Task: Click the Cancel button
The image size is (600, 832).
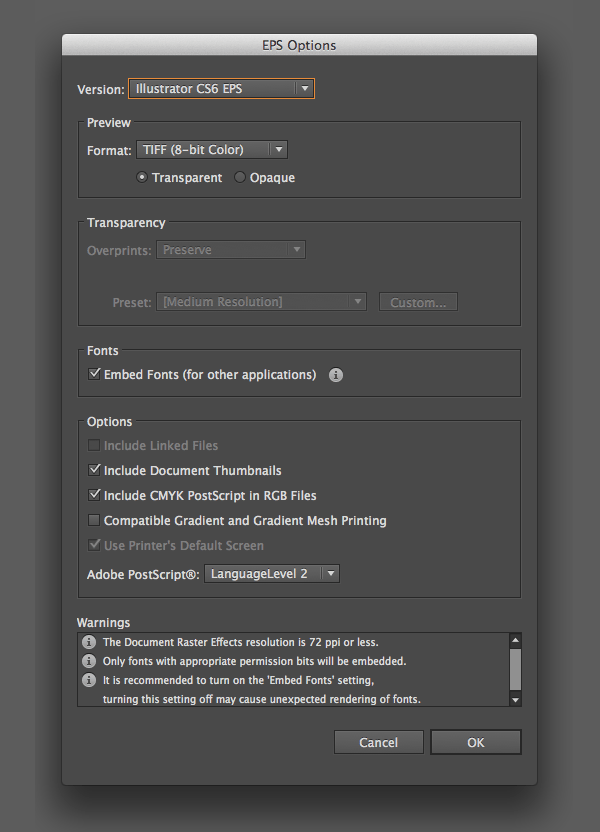Action: pyautogui.click(x=379, y=742)
